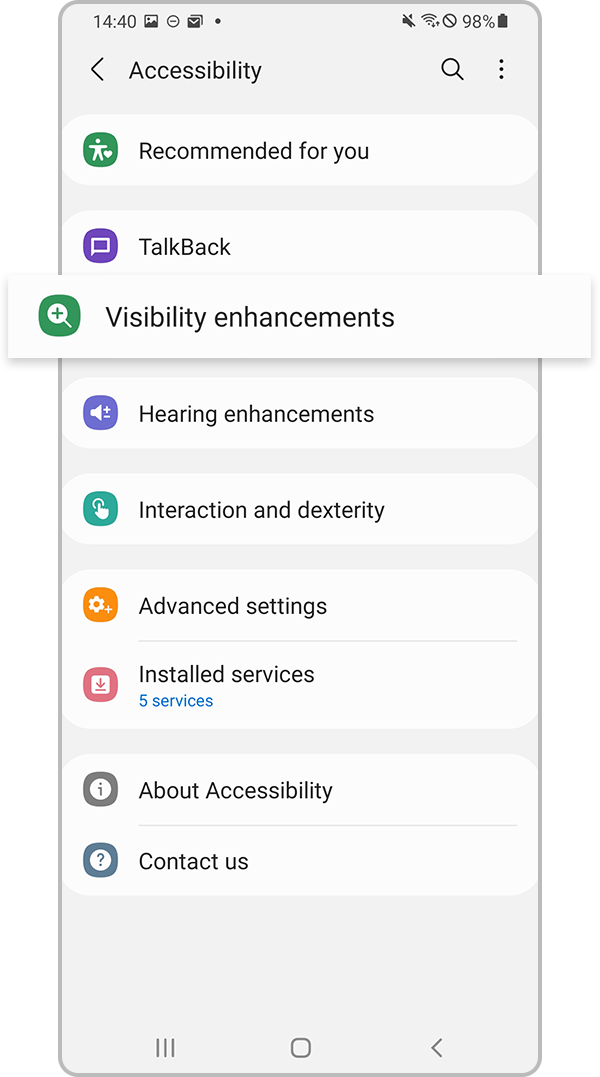Tap Contact us

(x=194, y=861)
